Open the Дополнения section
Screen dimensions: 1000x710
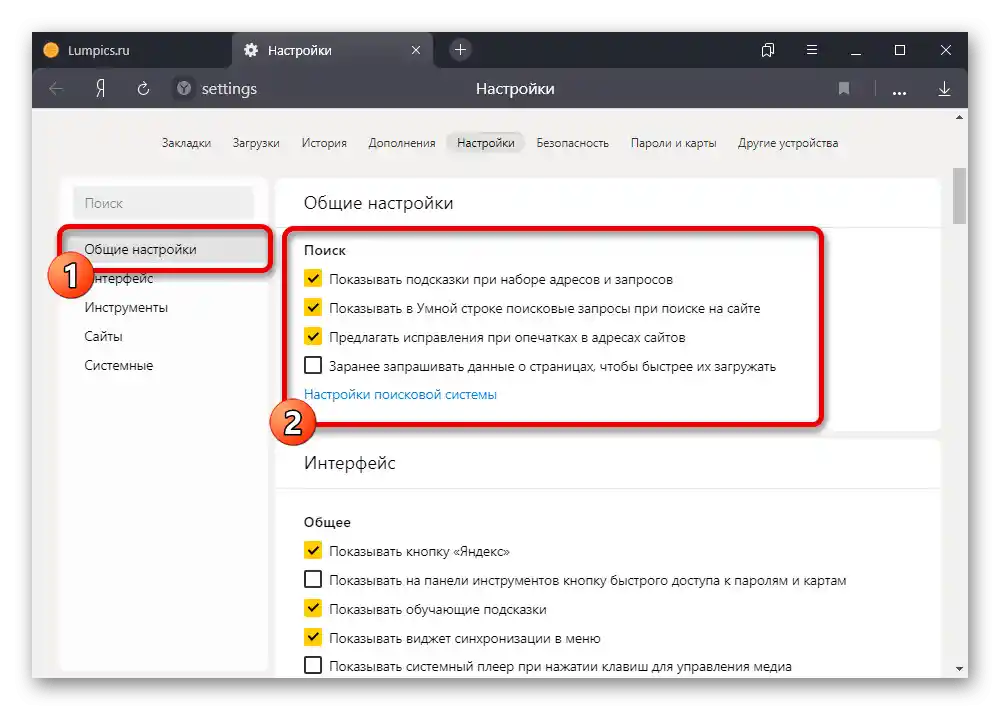coord(402,143)
